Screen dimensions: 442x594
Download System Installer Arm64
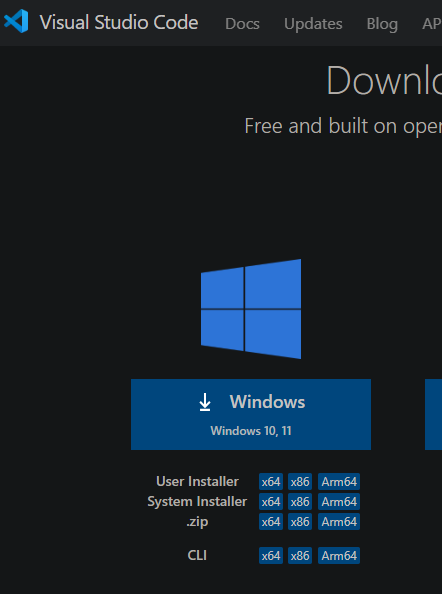pyautogui.click(x=339, y=502)
